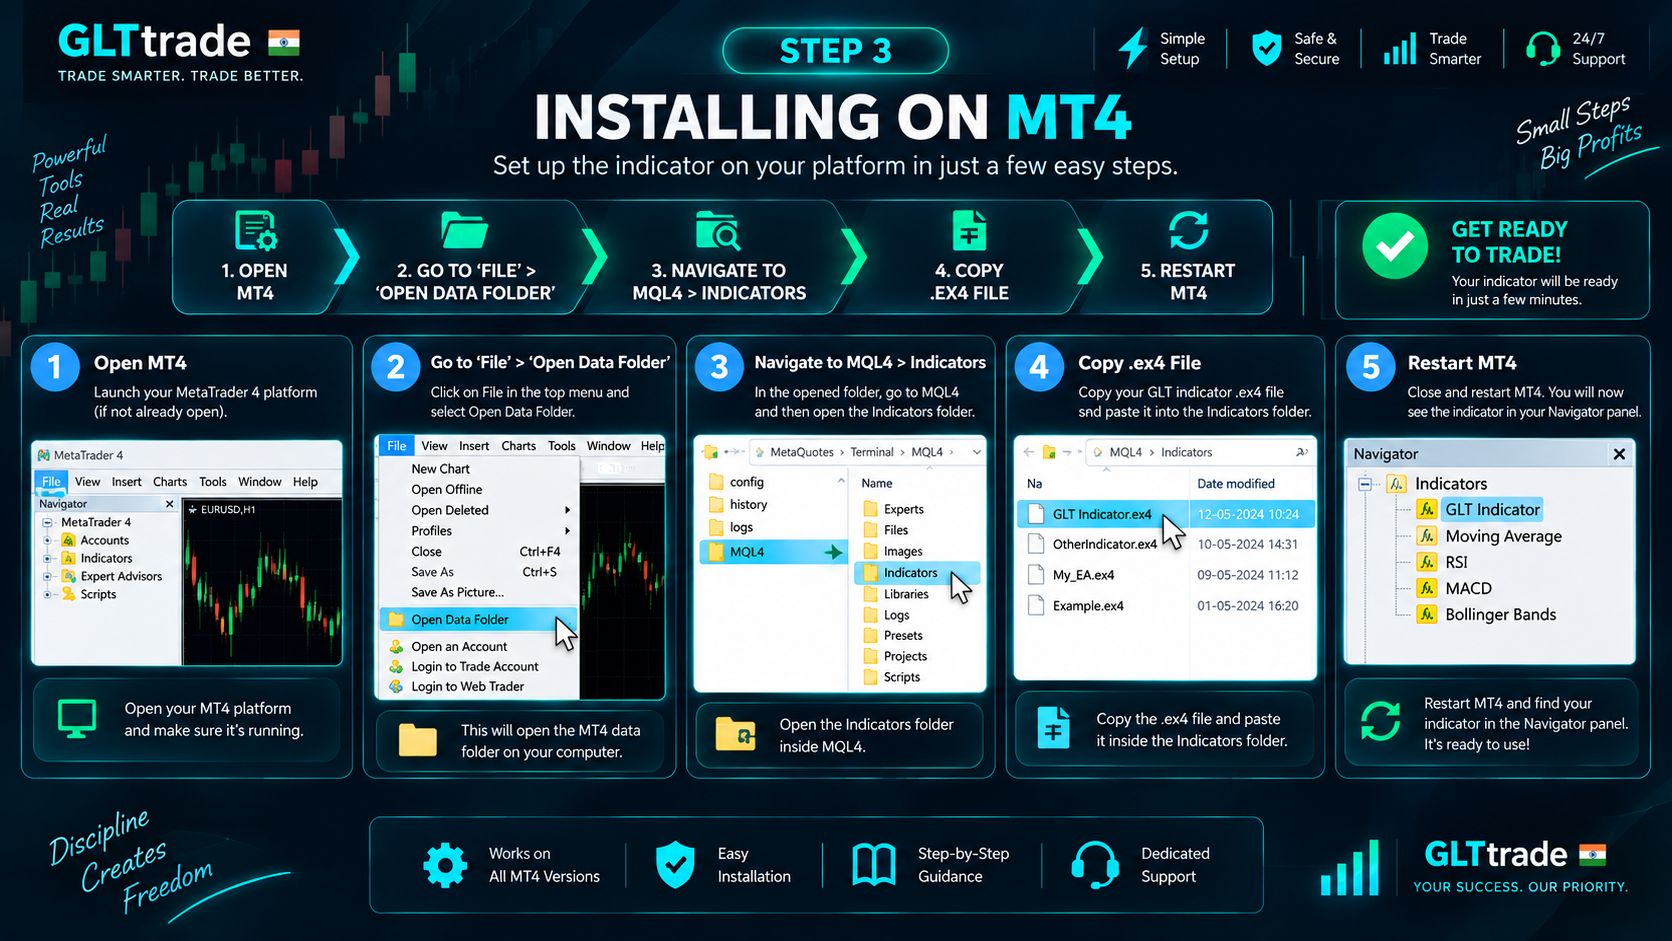Click the 'Date modified' column header
Viewport: 1672px width, 941px height.
pyautogui.click(x=1236, y=483)
